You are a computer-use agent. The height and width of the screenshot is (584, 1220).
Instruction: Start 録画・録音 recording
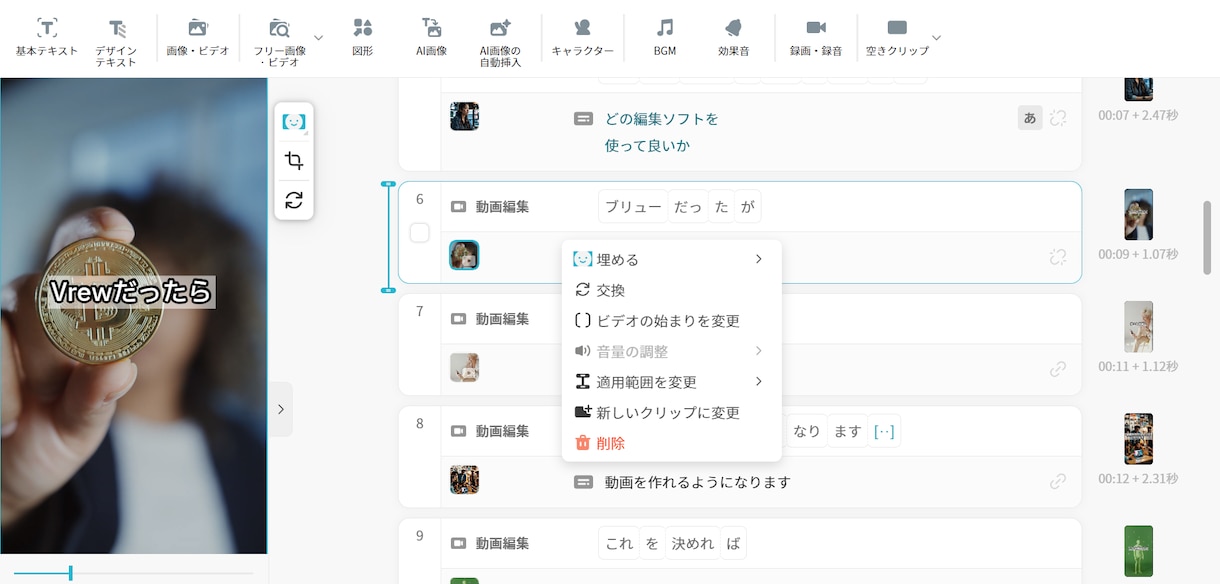(x=816, y=37)
